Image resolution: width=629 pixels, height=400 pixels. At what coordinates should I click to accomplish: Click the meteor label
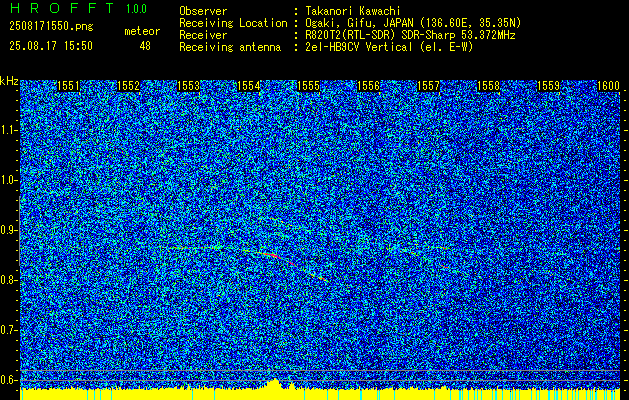click(142, 31)
